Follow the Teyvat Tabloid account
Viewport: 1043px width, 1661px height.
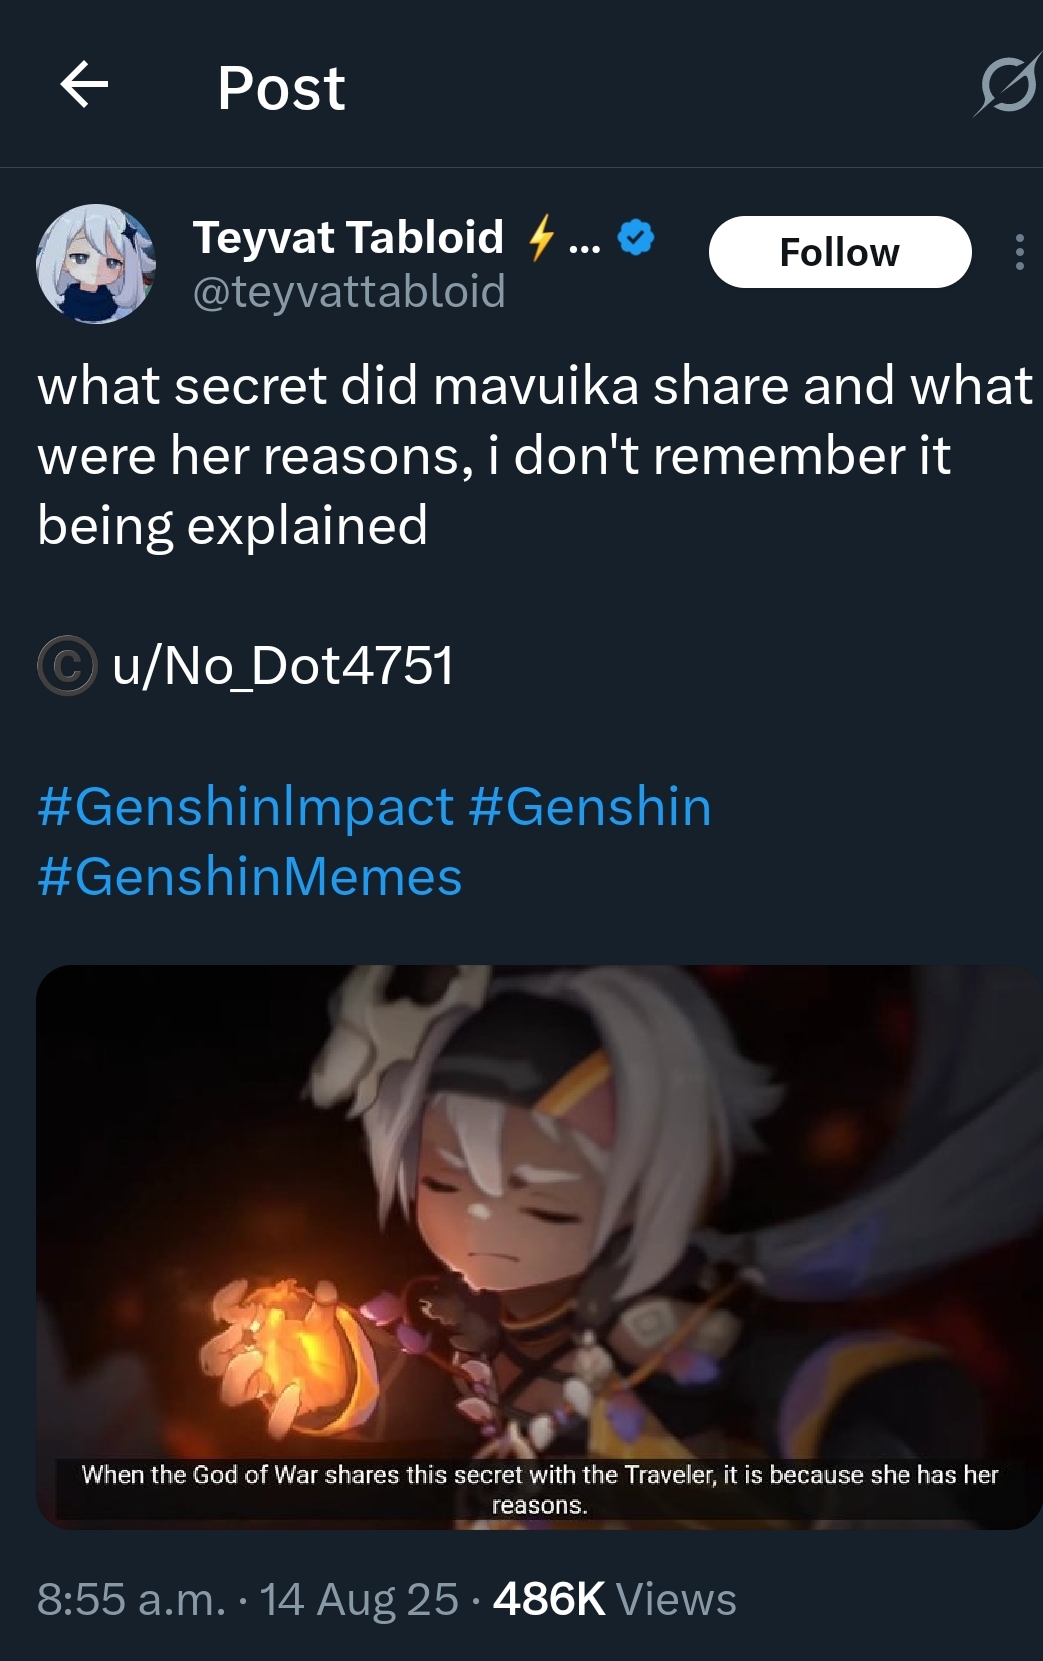(840, 252)
